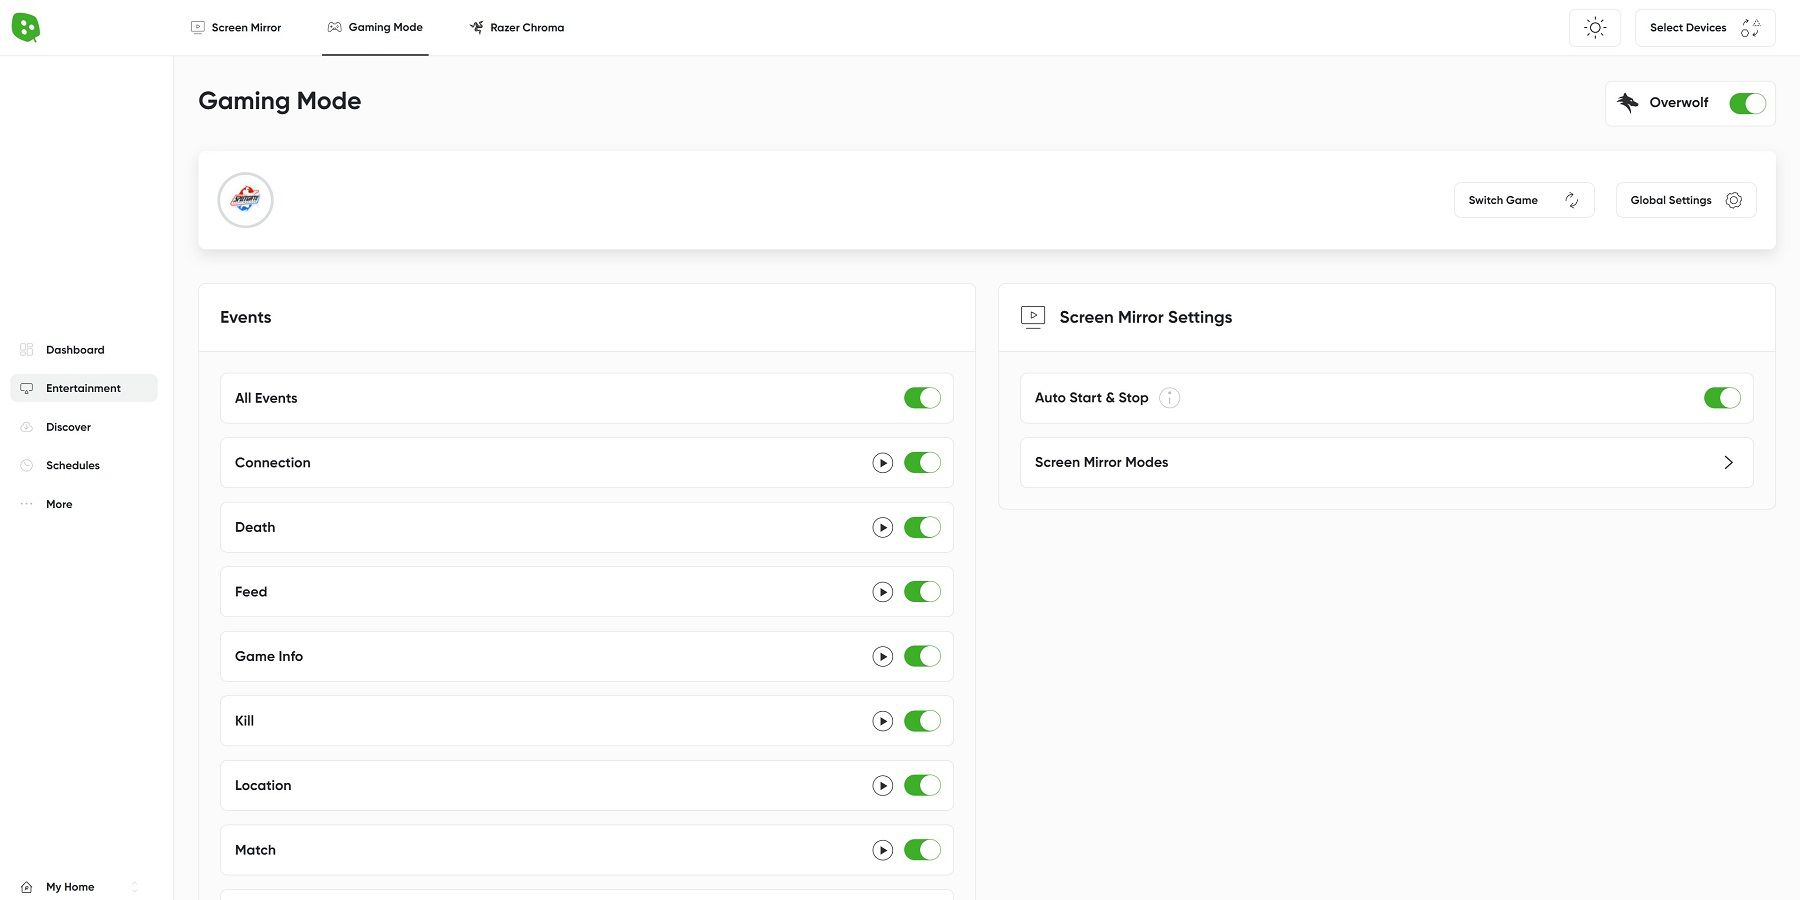The image size is (1800, 900).
Task: Preview the Death event
Action: (882, 527)
